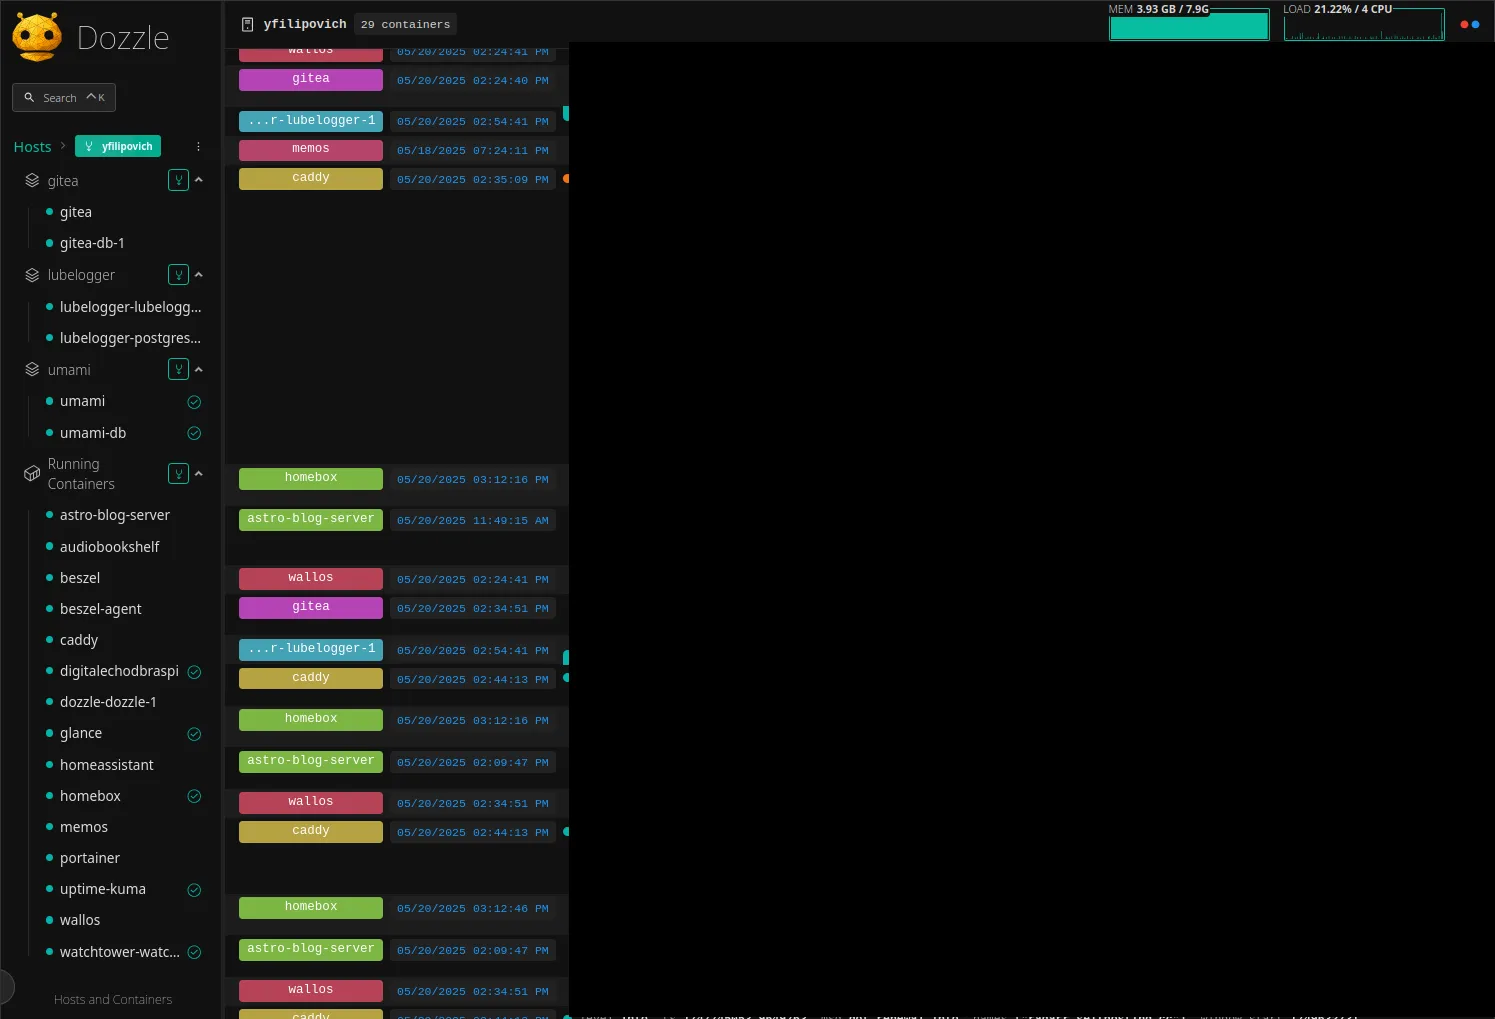Image resolution: width=1495 pixels, height=1019 pixels.
Task: Click timestamp 05/20/2025 11:49:15 AM
Action: point(472,521)
